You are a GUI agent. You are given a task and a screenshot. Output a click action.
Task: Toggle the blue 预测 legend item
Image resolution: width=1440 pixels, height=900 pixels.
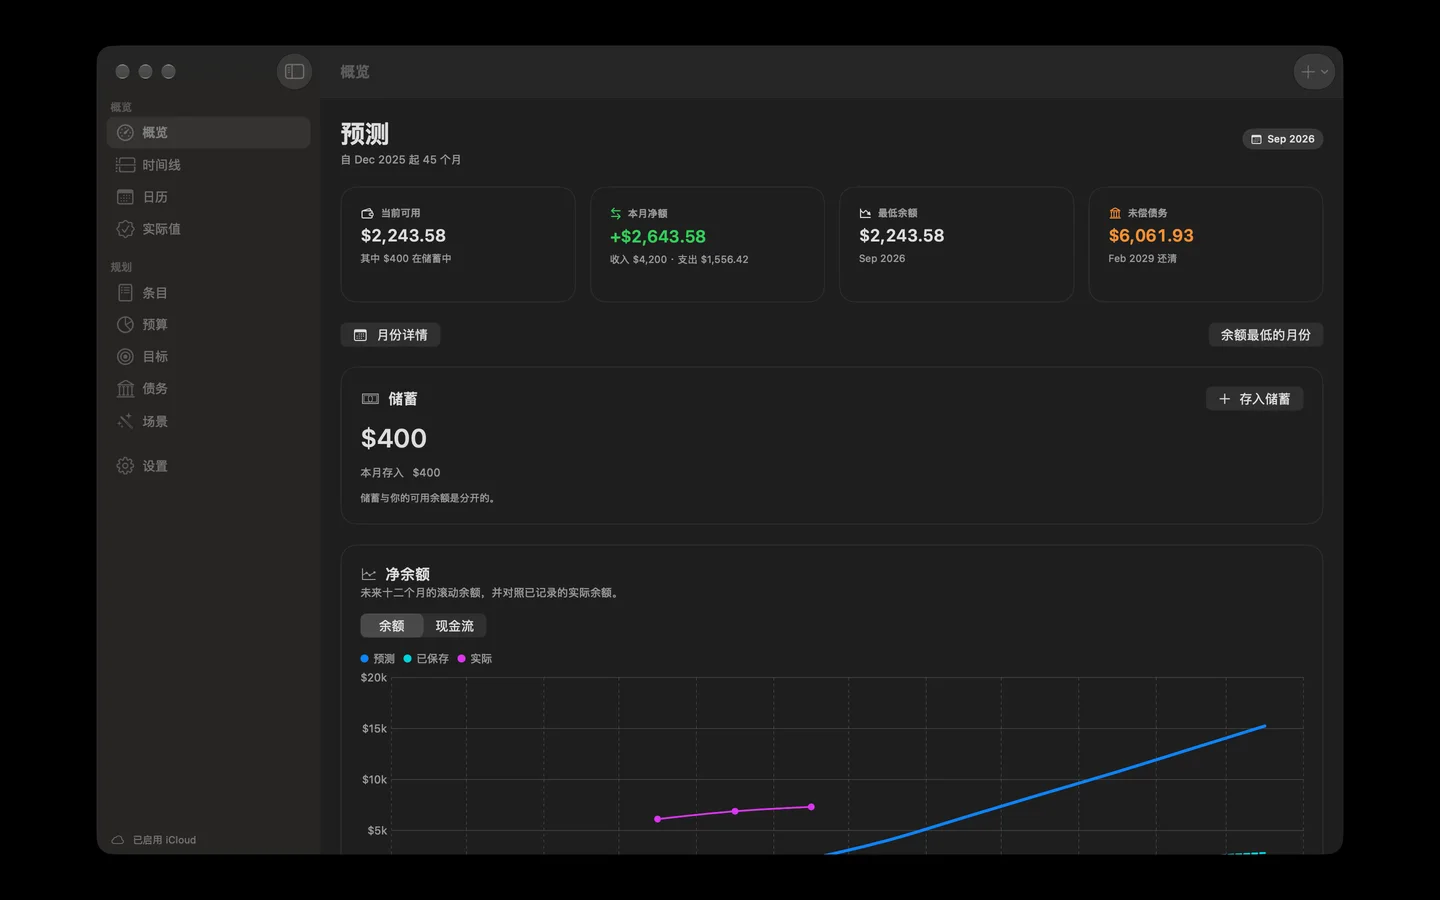(x=378, y=659)
